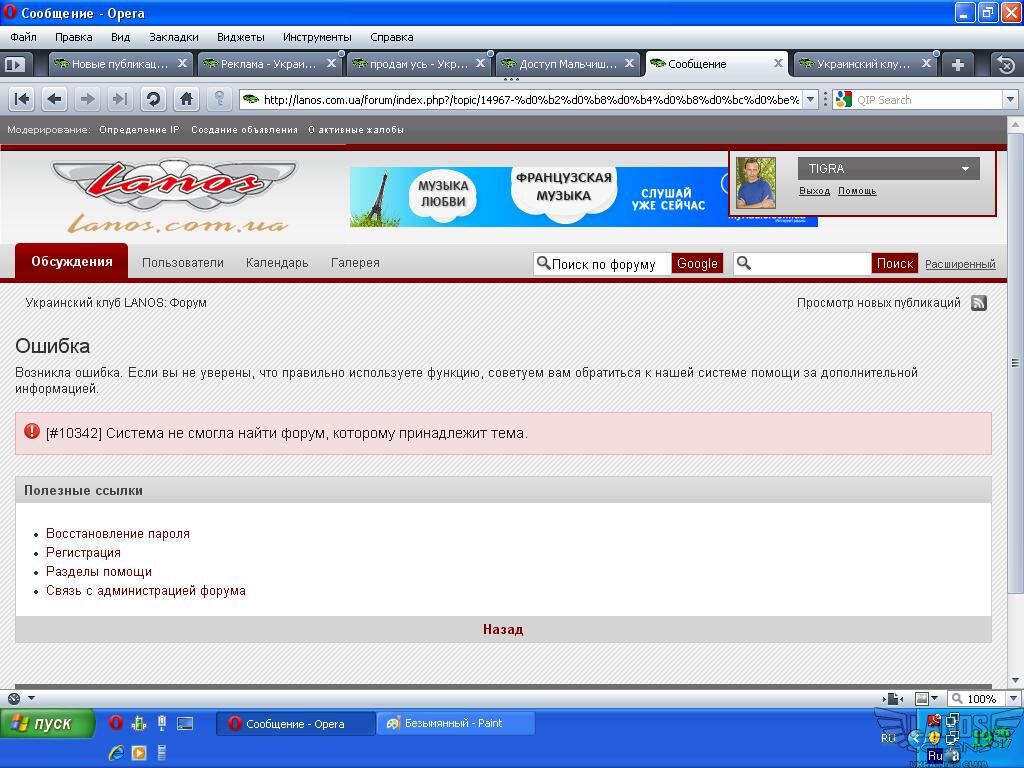The width and height of the screenshot is (1024, 768).
Task: Close the продам усь tab
Action: (x=480, y=64)
